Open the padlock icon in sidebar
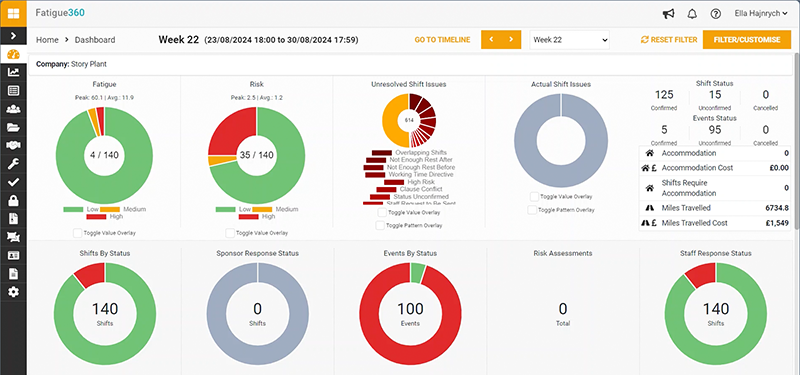Viewport: 800px width, 375px height. coord(13,201)
